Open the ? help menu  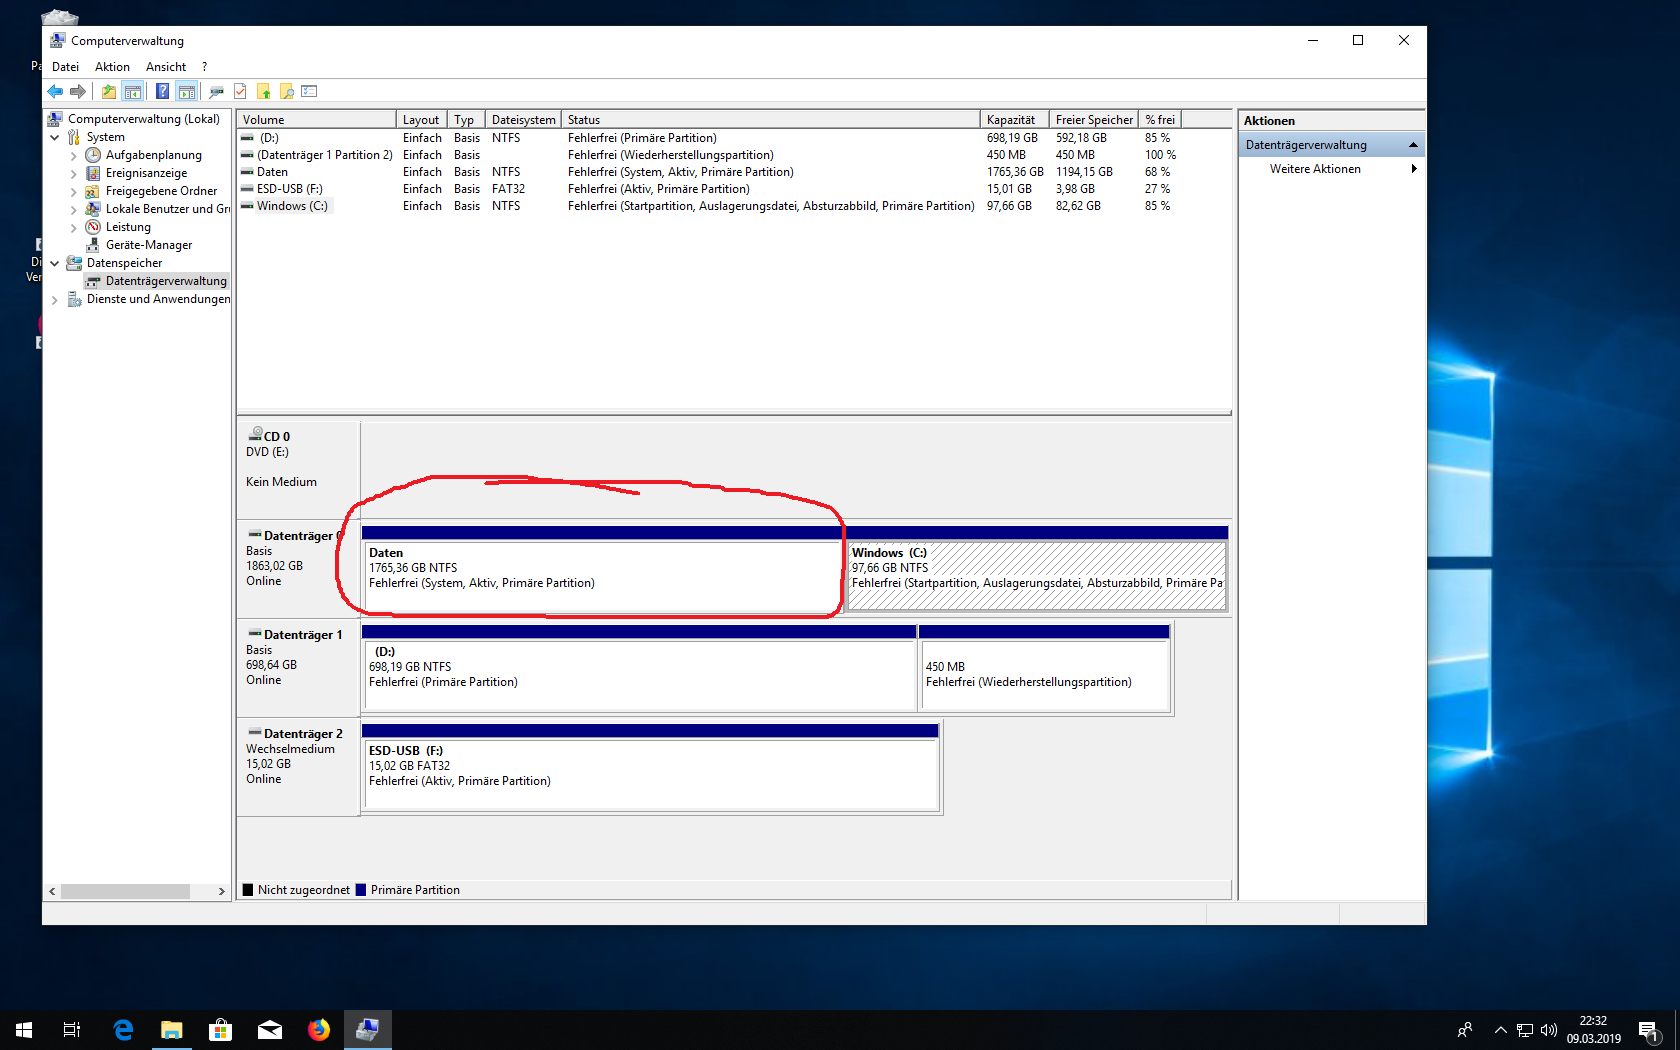click(x=204, y=67)
